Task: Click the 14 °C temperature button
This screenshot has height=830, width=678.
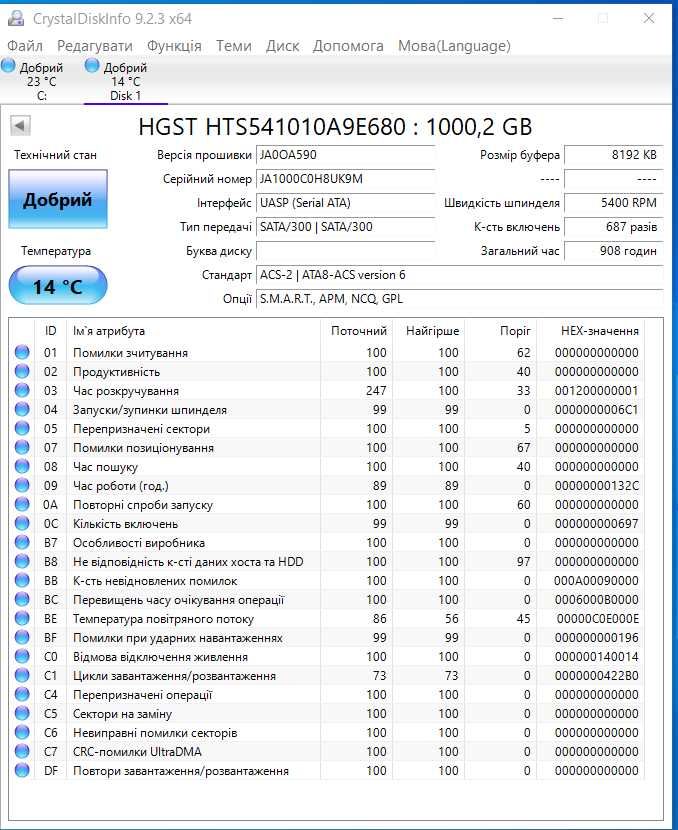Action: (x=58, y=286)
